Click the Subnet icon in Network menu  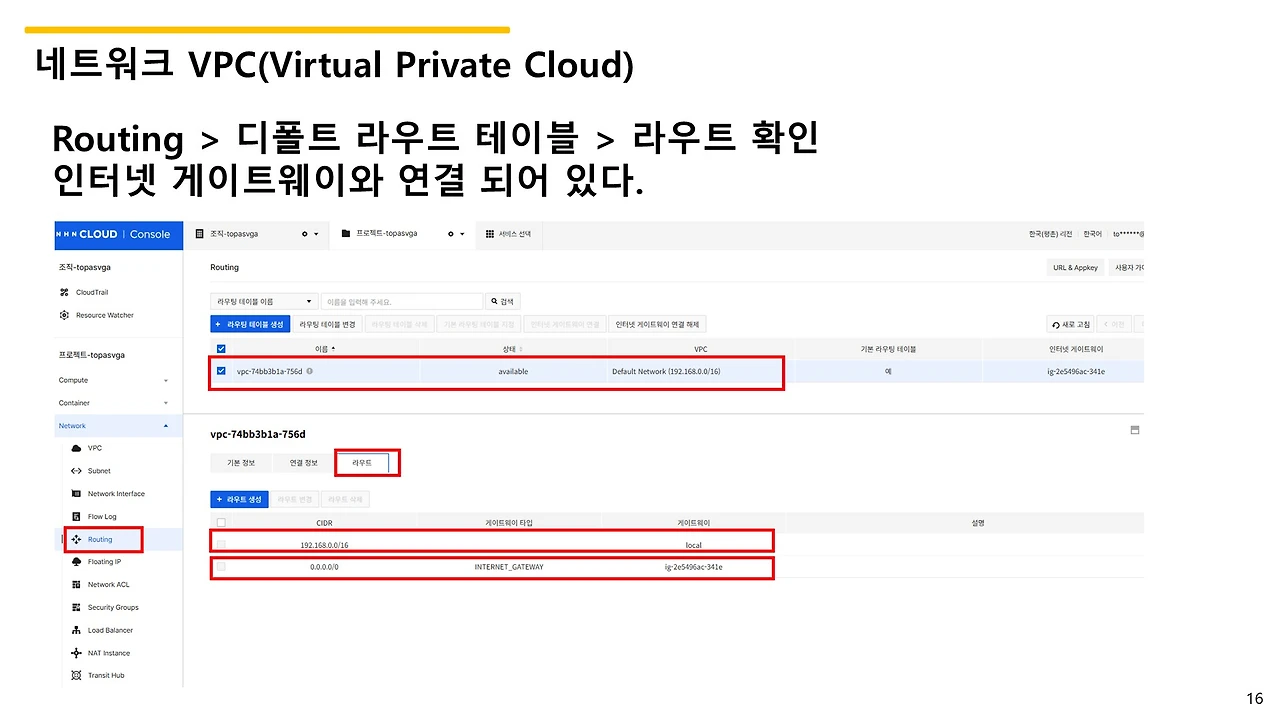(76, 471)
